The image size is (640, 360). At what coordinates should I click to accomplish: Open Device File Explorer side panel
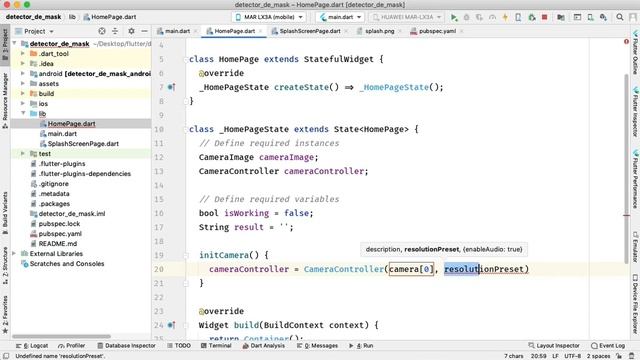(635, 304)
